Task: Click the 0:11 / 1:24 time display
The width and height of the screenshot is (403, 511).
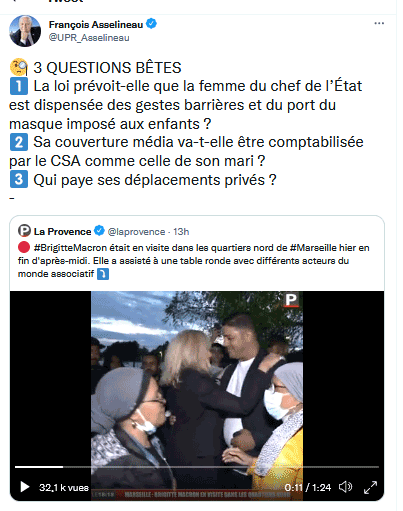Action: (308, 488)
